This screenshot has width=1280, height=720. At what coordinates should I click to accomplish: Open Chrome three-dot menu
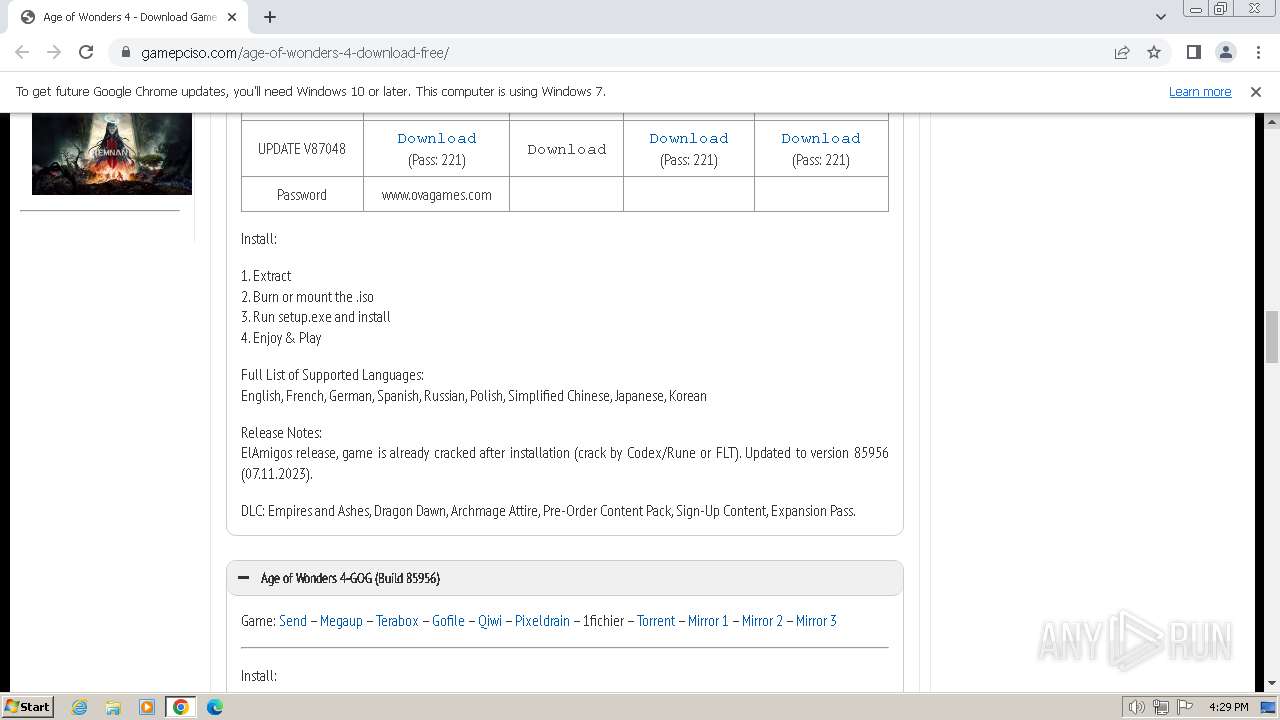click(1258, 52)
